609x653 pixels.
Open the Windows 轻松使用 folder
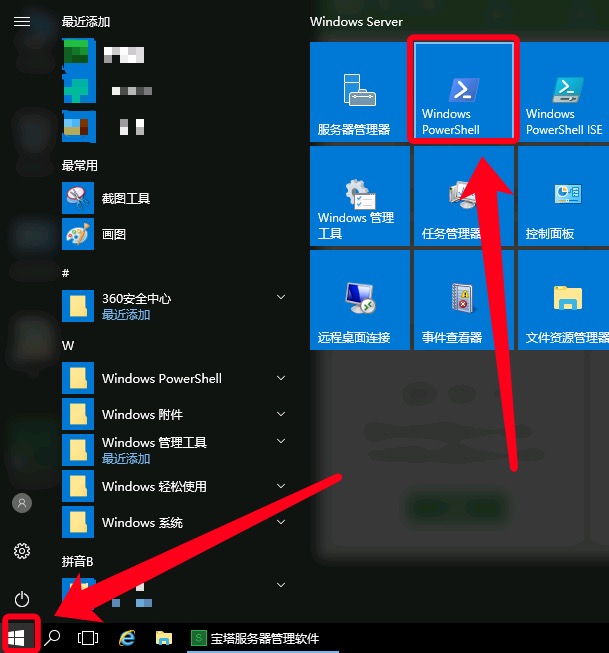[x=175, y=486]
